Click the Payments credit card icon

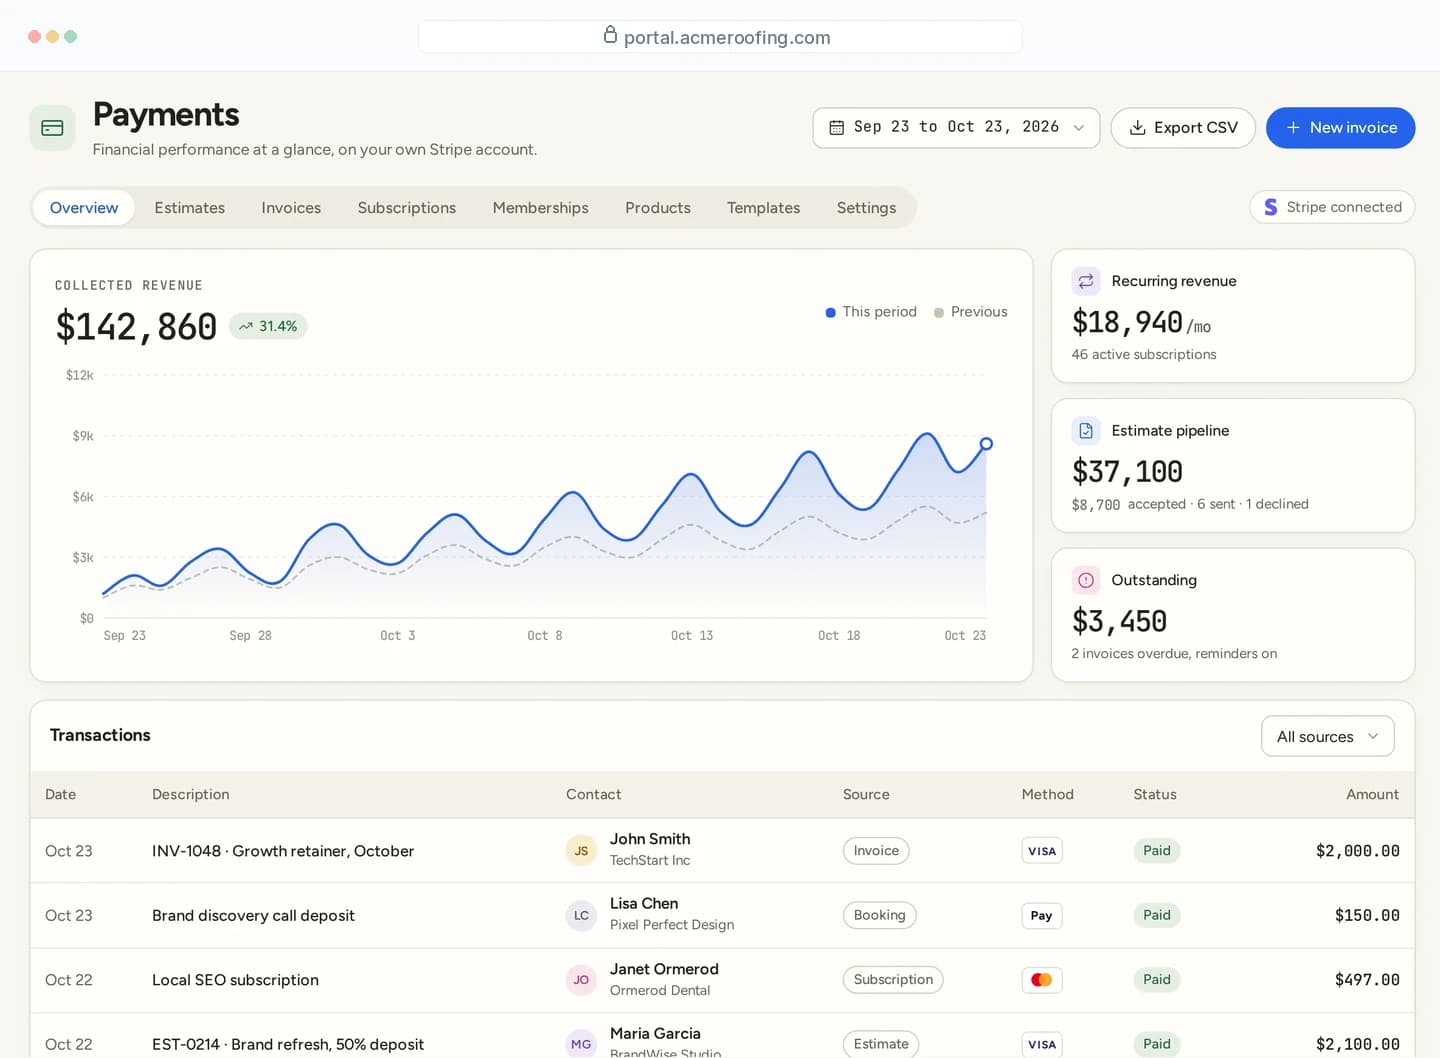(52, 128)
